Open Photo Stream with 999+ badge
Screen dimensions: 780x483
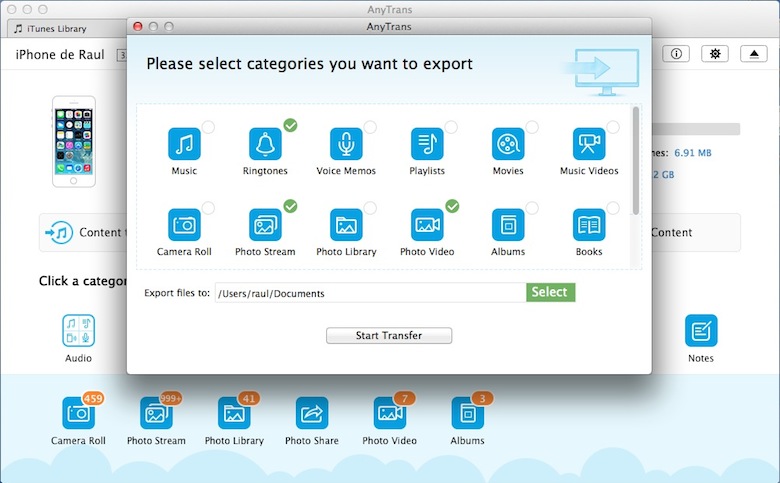click(x=156, y=413)
